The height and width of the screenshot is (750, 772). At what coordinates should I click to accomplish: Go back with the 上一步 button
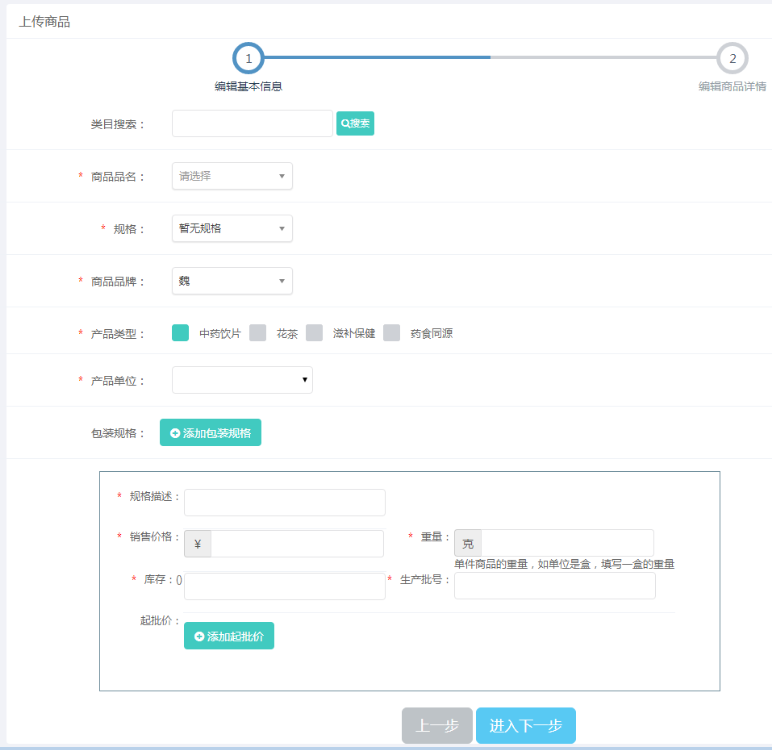pos(437,725)
